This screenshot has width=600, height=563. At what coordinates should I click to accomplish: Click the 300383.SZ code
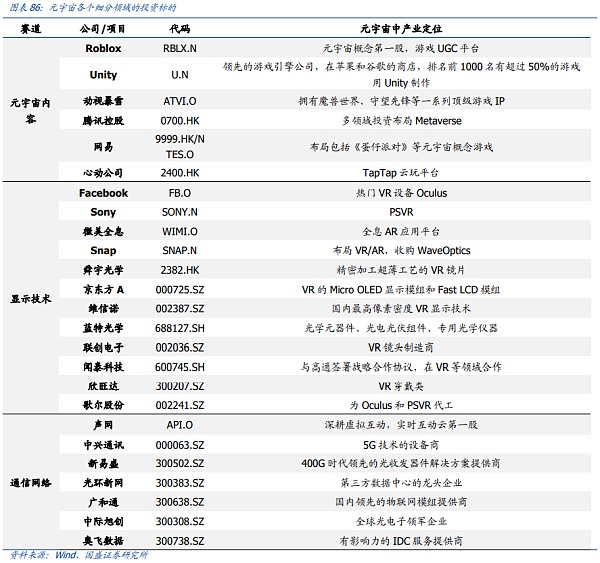[x=180, y=483]
